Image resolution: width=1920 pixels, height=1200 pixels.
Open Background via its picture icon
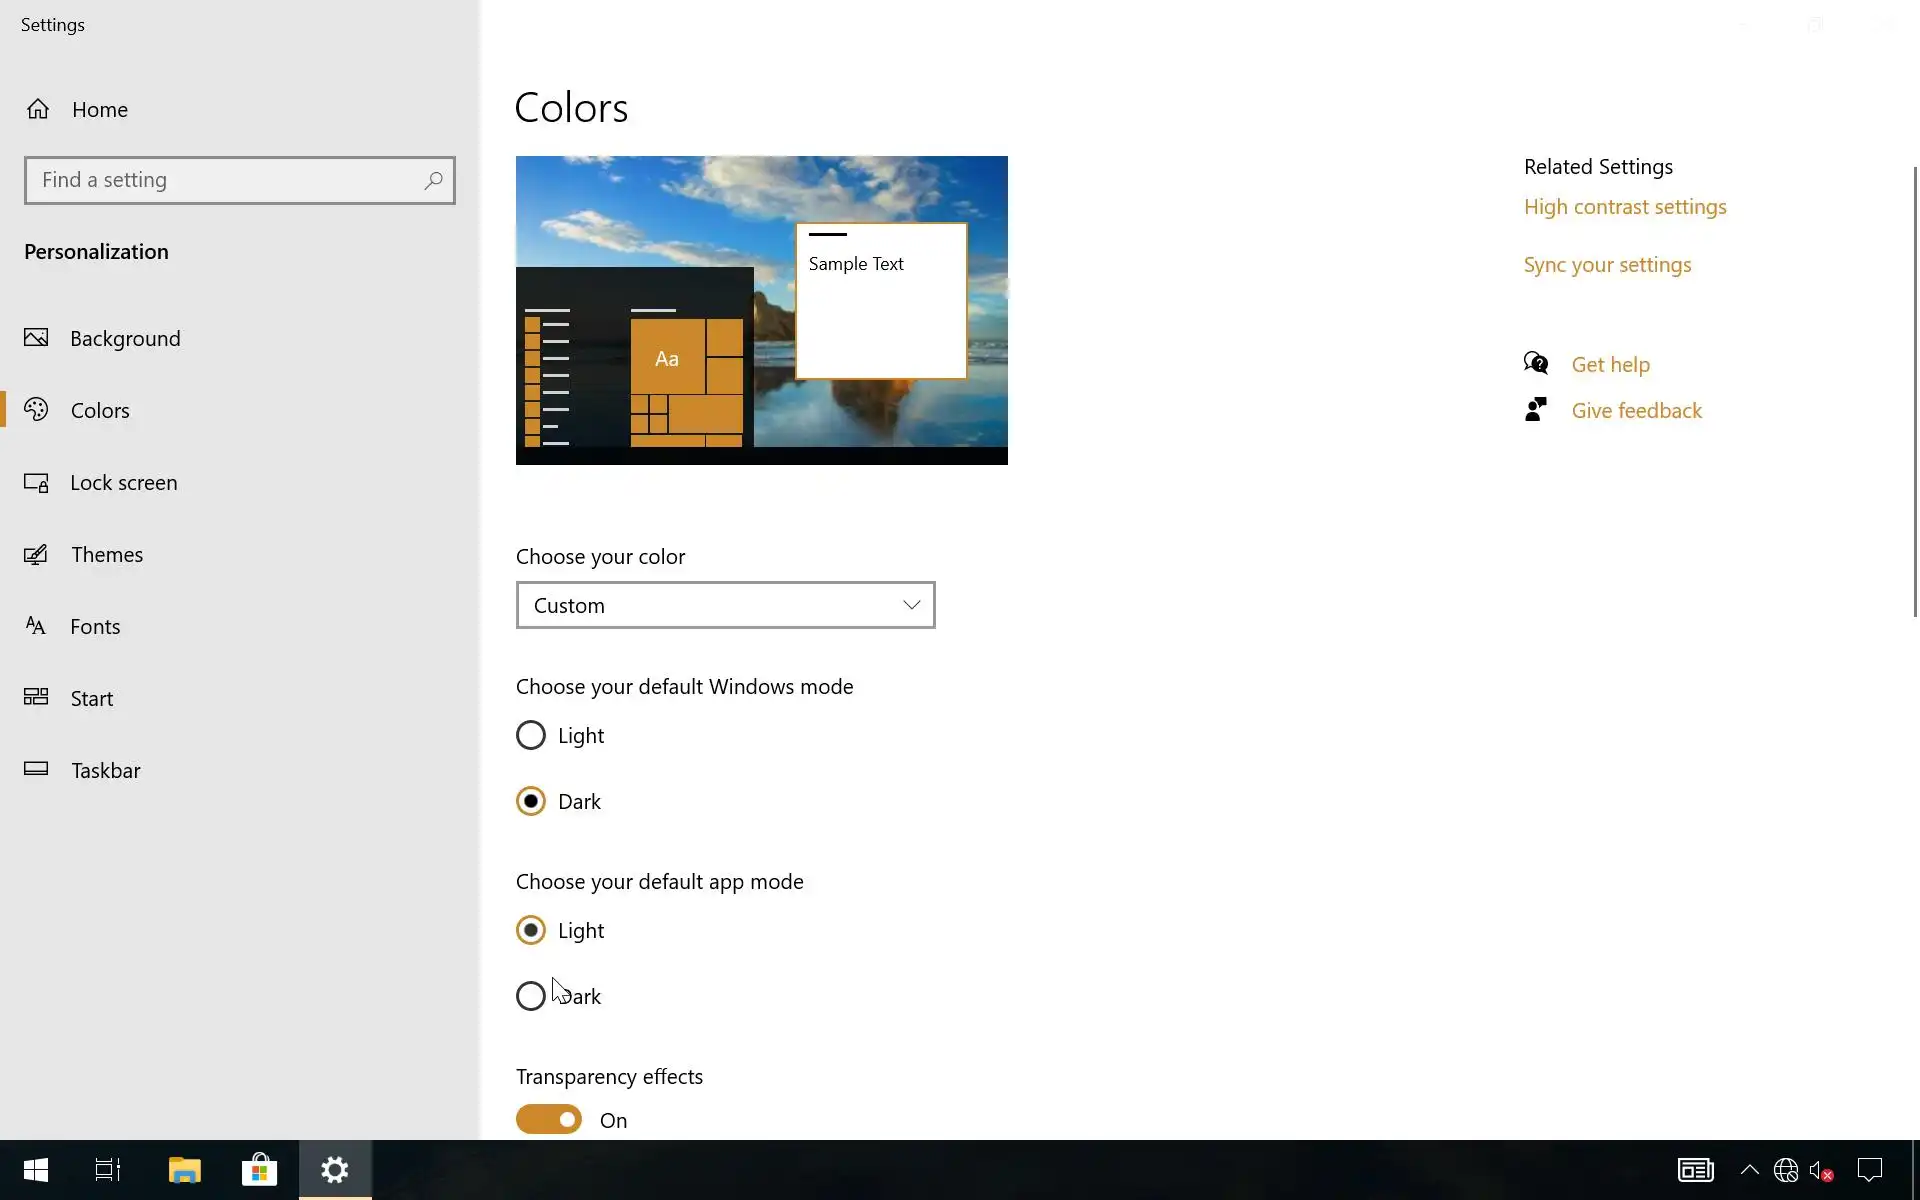tap(36, 338)
